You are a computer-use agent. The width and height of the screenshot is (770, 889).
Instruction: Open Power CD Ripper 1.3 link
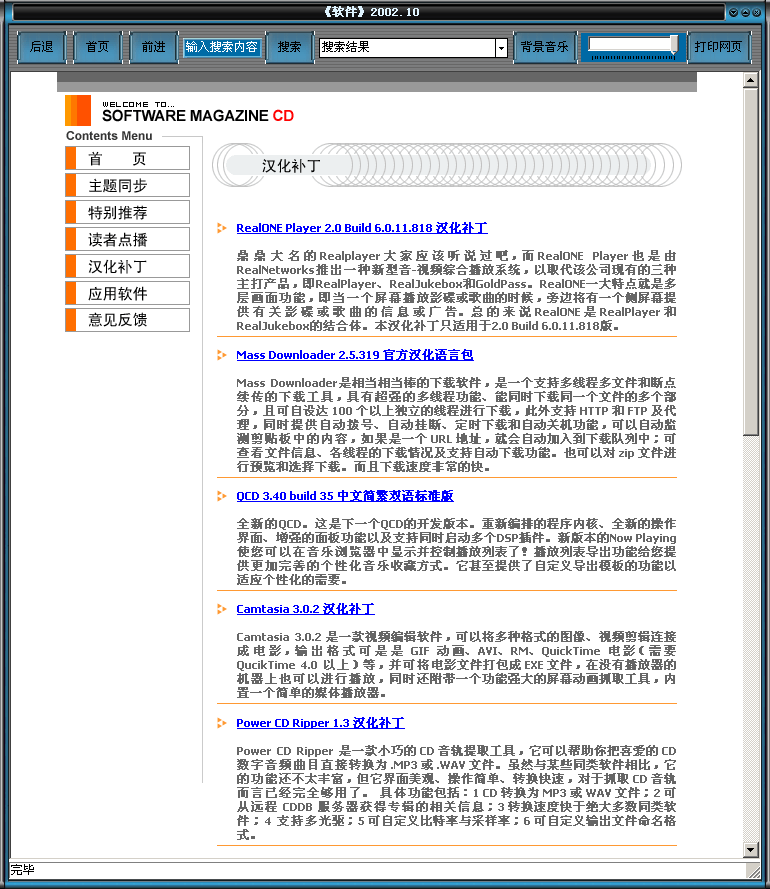(x=320, y=723)
